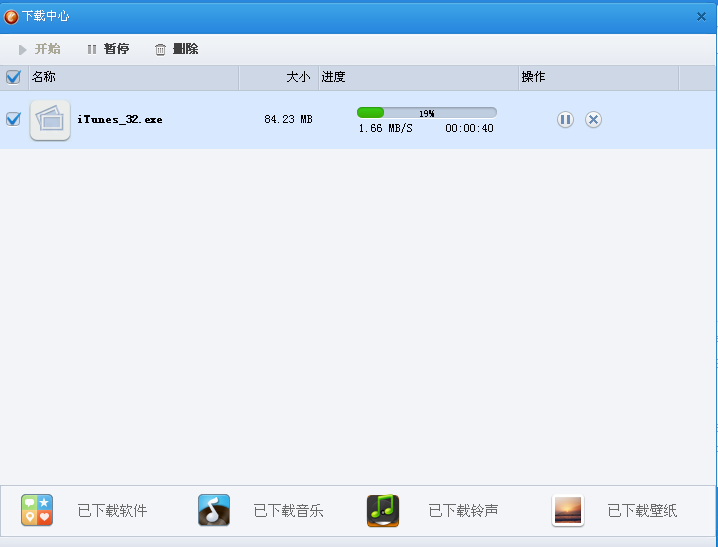Image resolution: width=718 pixels, height=547 pixels.
Task: Click the 操作 column header
Action: click(599, 77)
